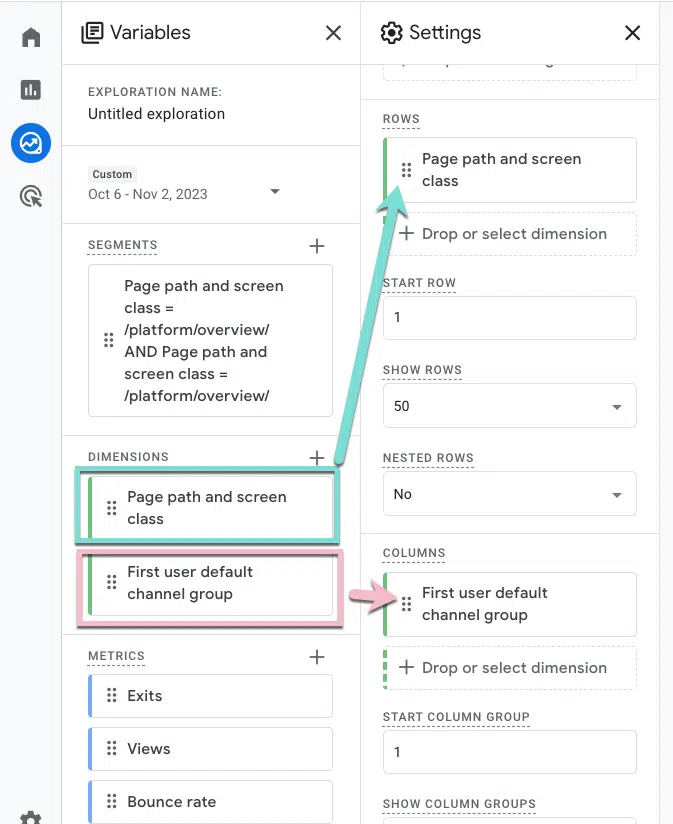Screen dimensions: 673x824
Task: Select the Explore icon in the sidebar
Action: point(31,143)
